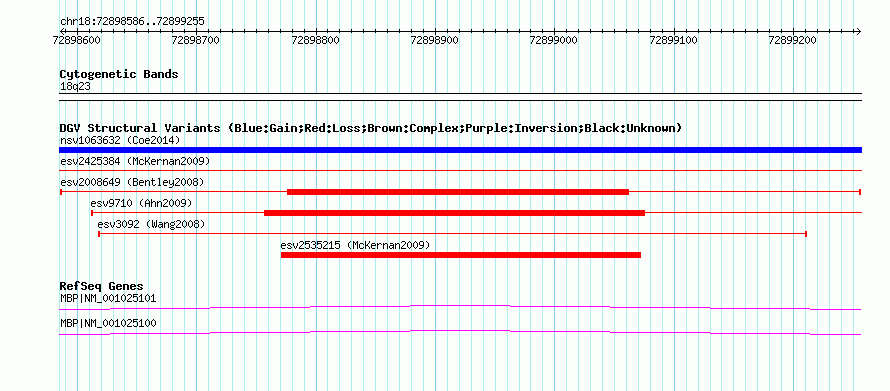
Task: Select the esv9710 (Ahn2009) label
Action: pos(141,203)
